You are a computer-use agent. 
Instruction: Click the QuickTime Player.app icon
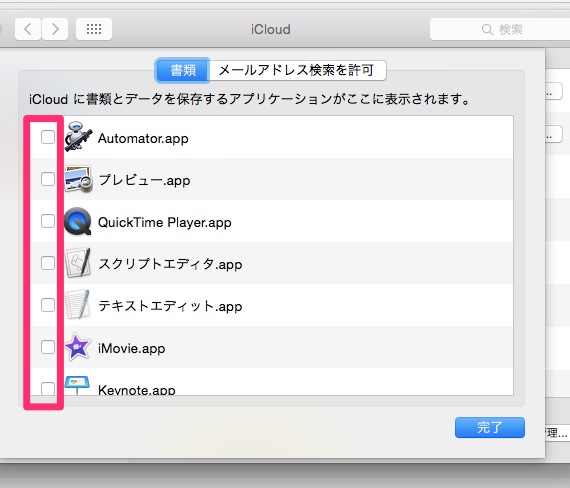point(77,221)
